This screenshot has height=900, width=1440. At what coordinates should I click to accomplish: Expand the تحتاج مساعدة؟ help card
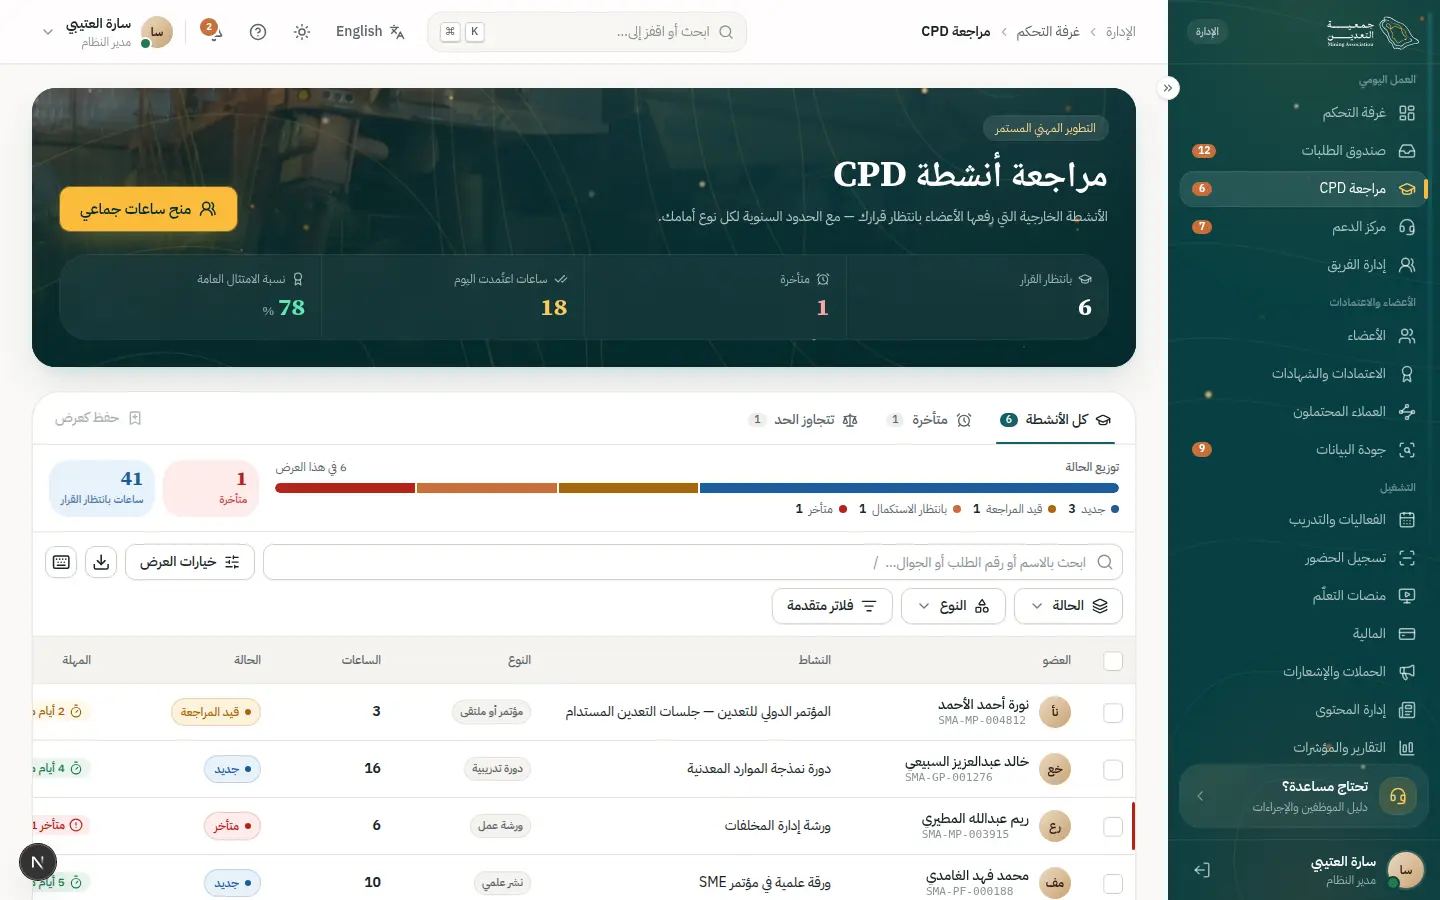click(1304, 796)
